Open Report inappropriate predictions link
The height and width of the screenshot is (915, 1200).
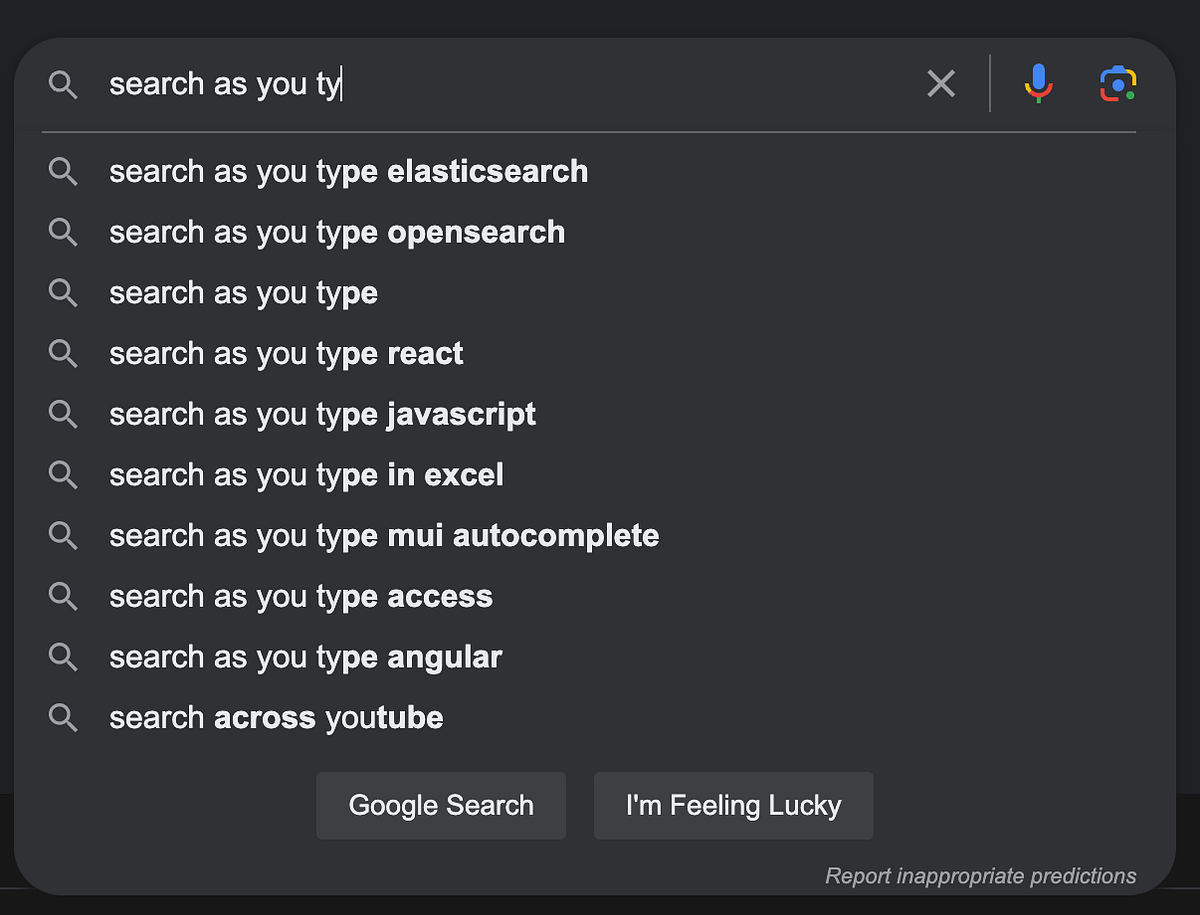[x=980, y=876]
